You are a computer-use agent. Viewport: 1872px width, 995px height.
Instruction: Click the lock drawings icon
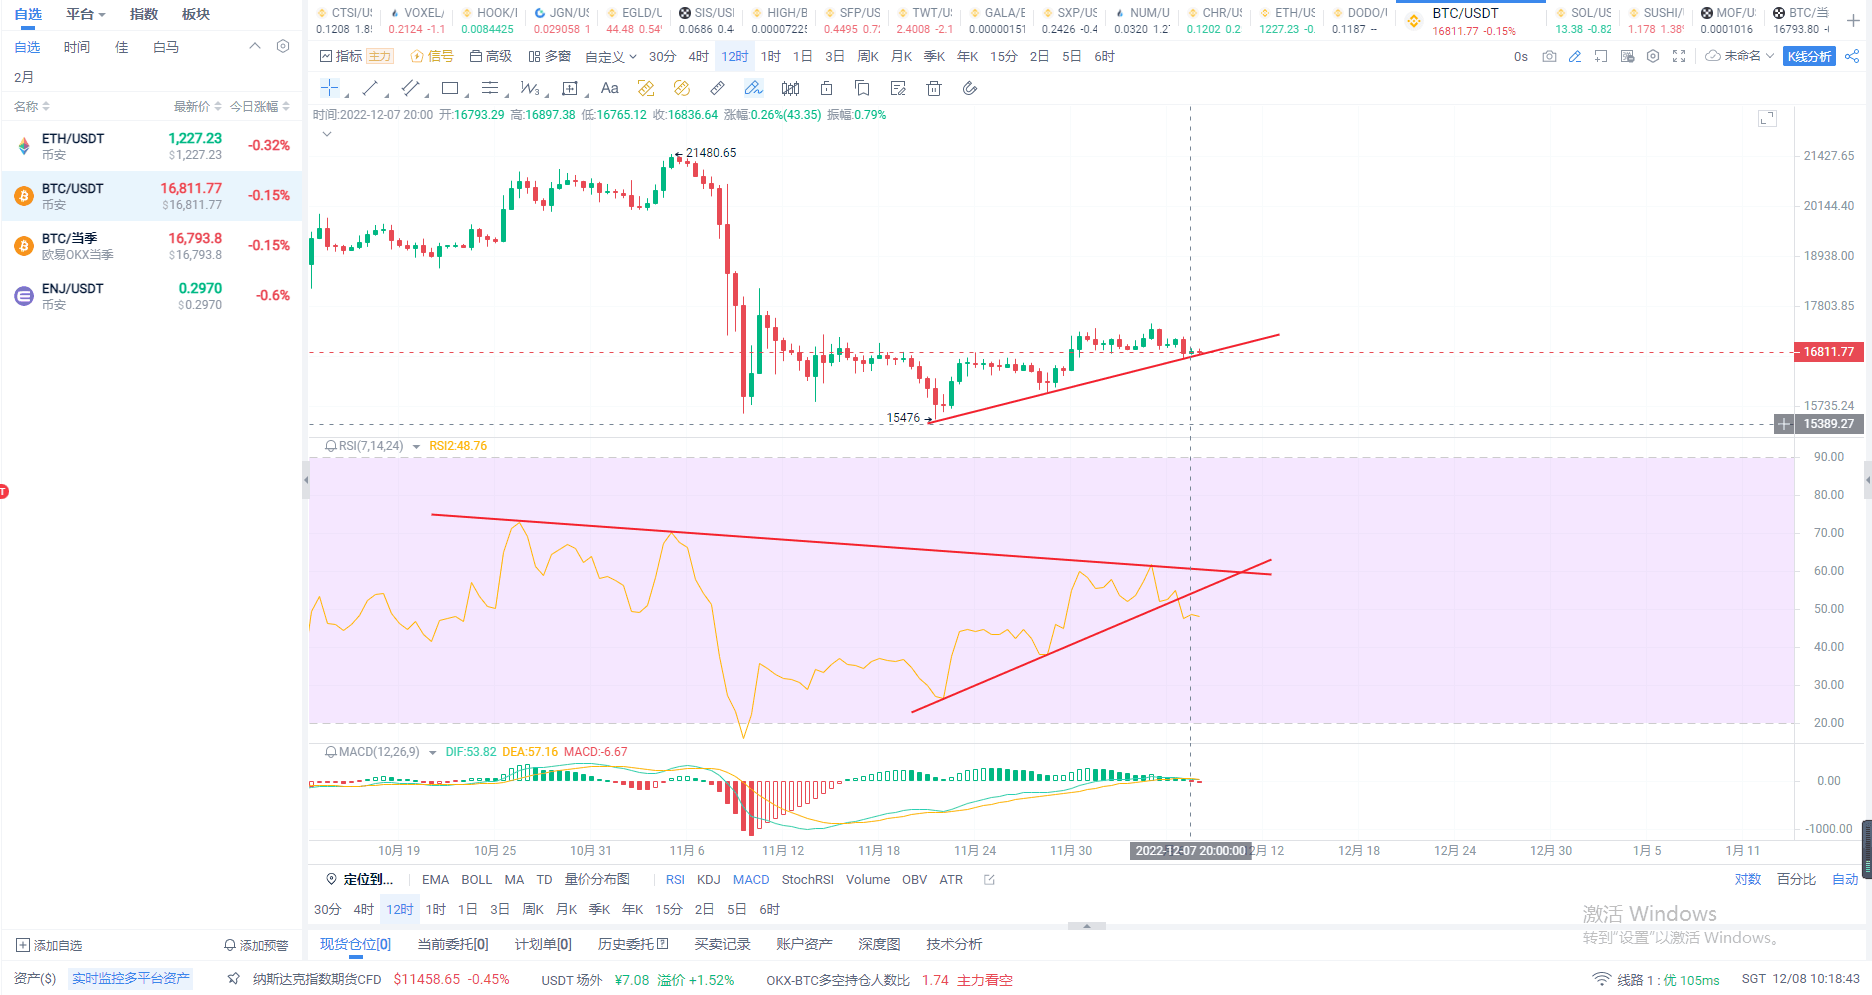tap(826, 88)
